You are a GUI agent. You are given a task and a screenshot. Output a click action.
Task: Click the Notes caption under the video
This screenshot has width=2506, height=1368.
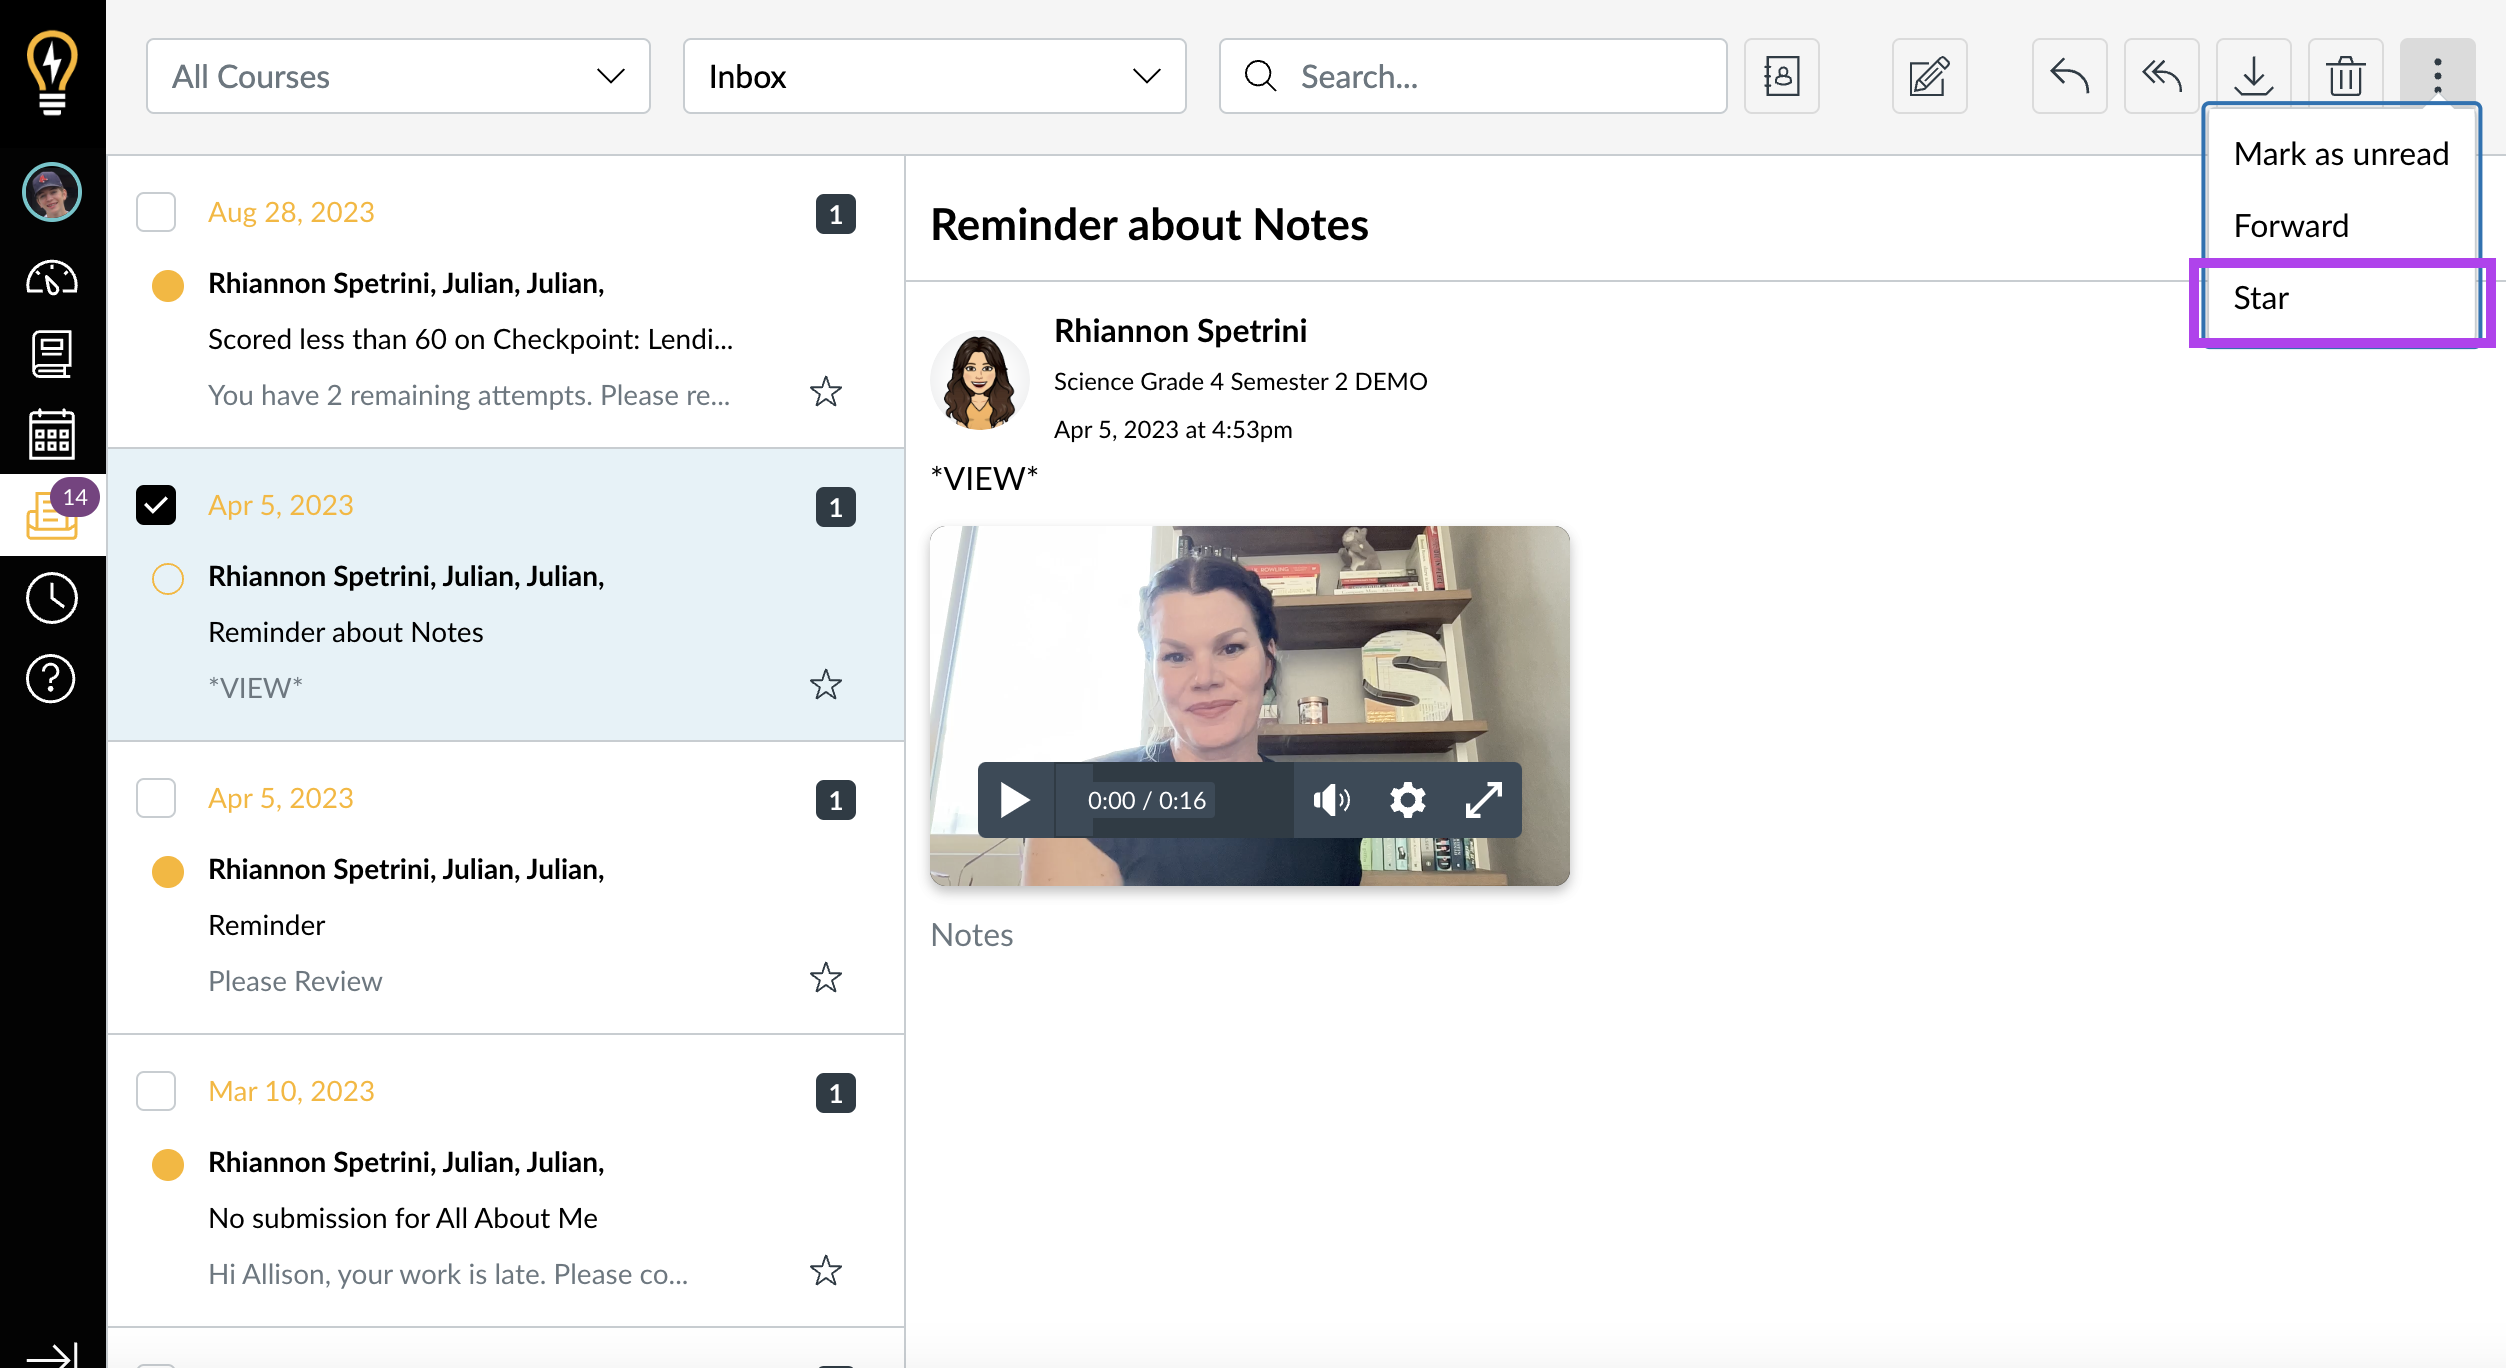click(972, 935)
